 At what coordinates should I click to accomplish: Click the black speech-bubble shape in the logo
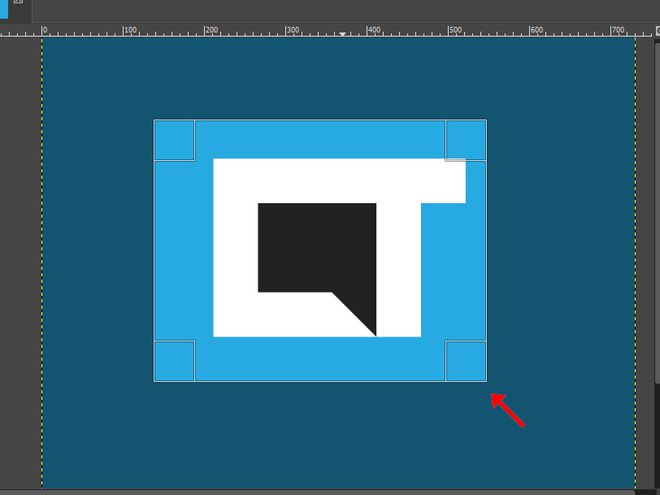point(317,269)
